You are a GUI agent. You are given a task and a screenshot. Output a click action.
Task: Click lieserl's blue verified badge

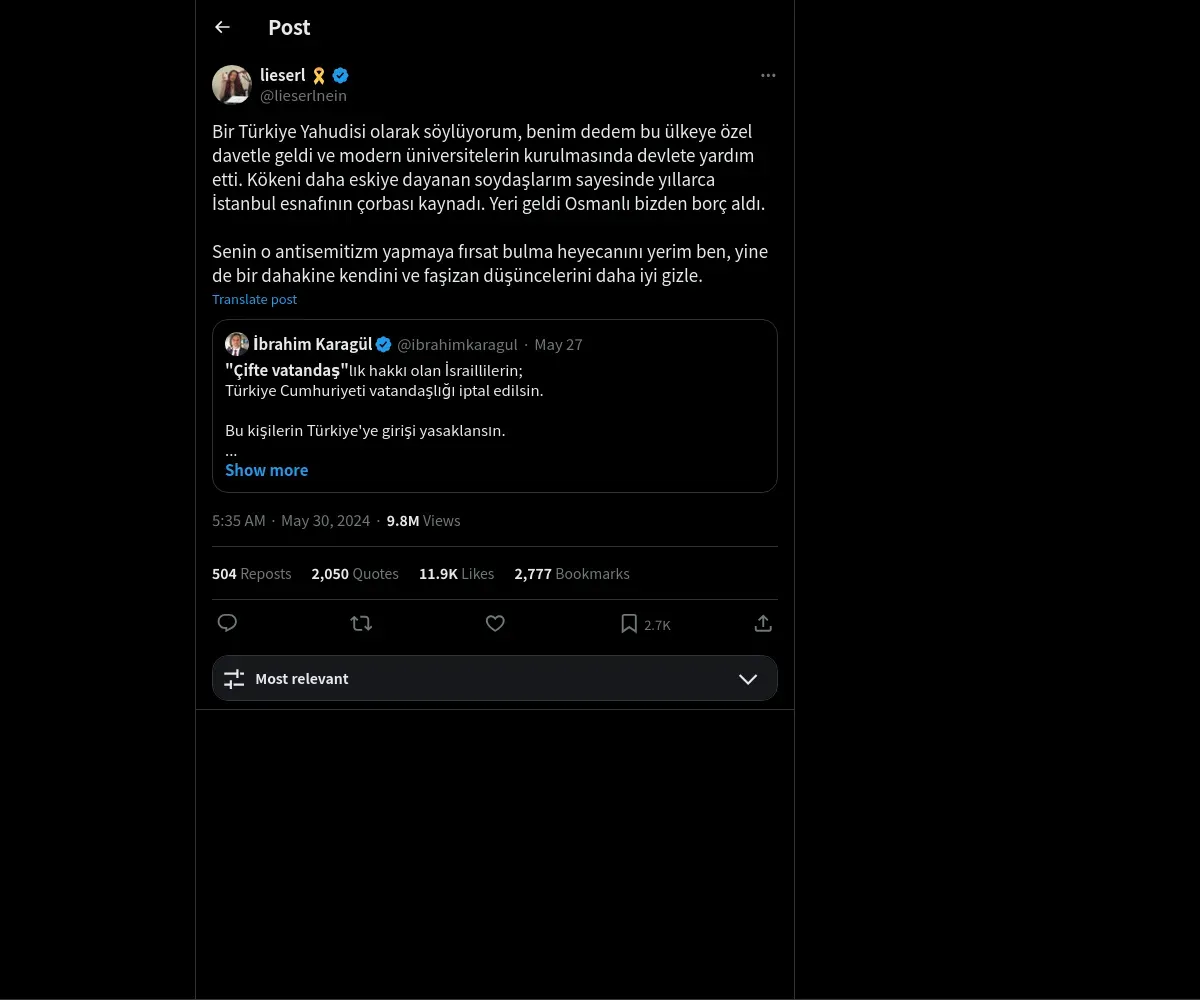(x=340, y=75)
